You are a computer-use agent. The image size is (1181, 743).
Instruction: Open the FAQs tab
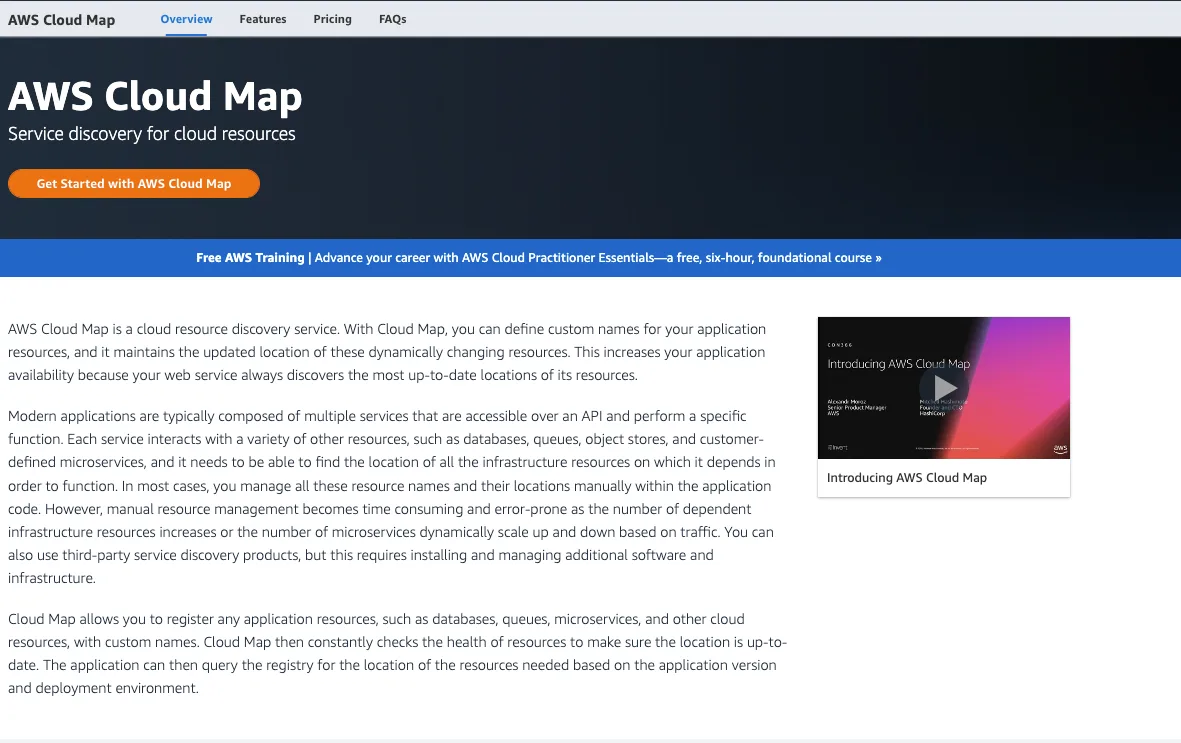[x=392, y=19]
